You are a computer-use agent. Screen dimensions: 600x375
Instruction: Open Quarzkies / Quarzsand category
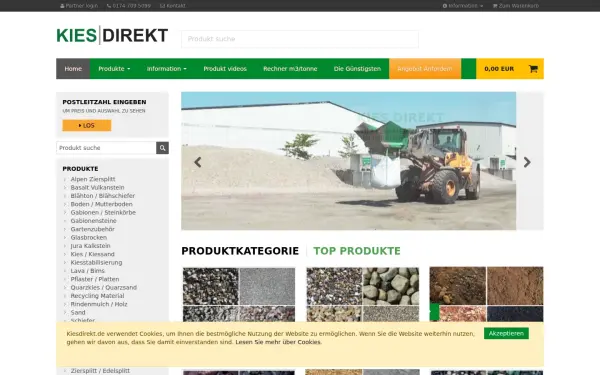103,287
